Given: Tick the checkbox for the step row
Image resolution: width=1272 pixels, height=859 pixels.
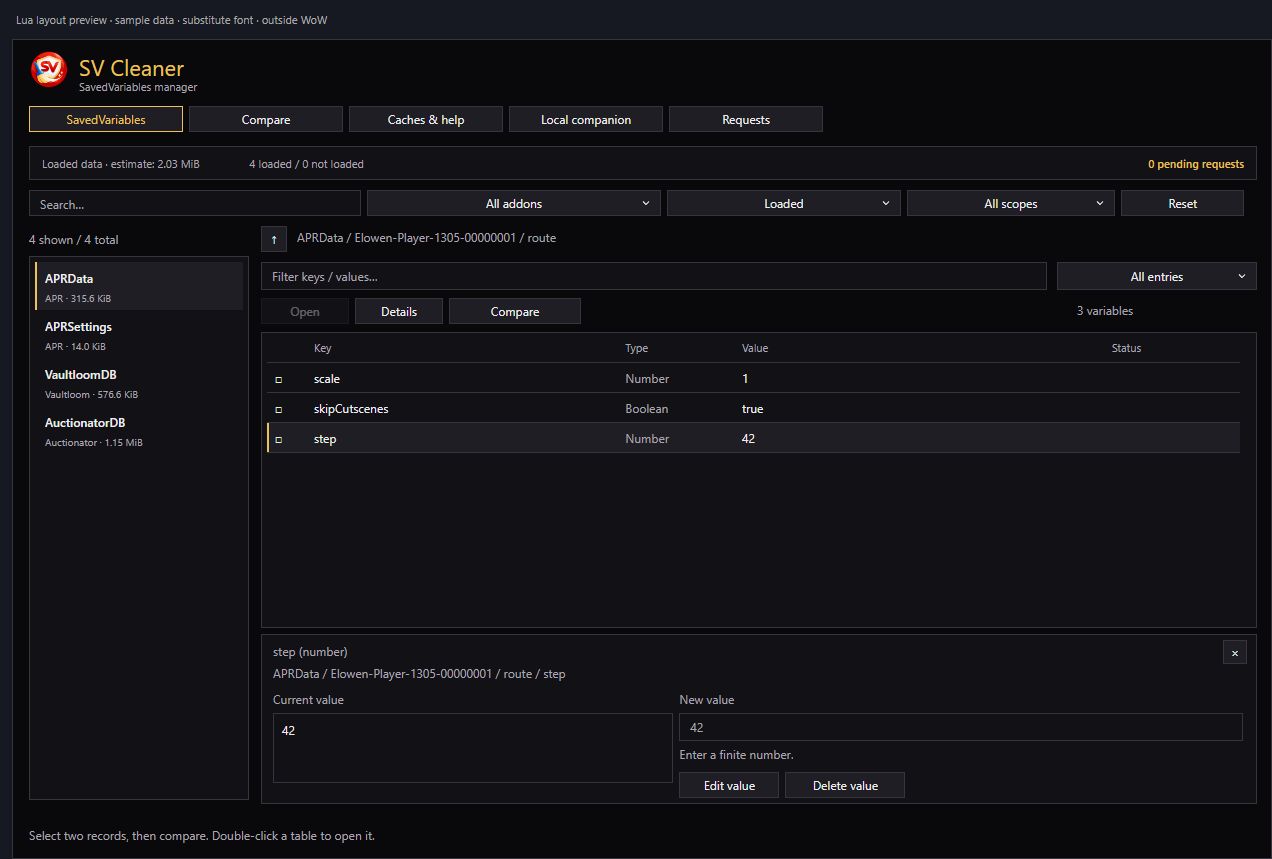Looking at the screenshot, I should click(x=279, y=440).
